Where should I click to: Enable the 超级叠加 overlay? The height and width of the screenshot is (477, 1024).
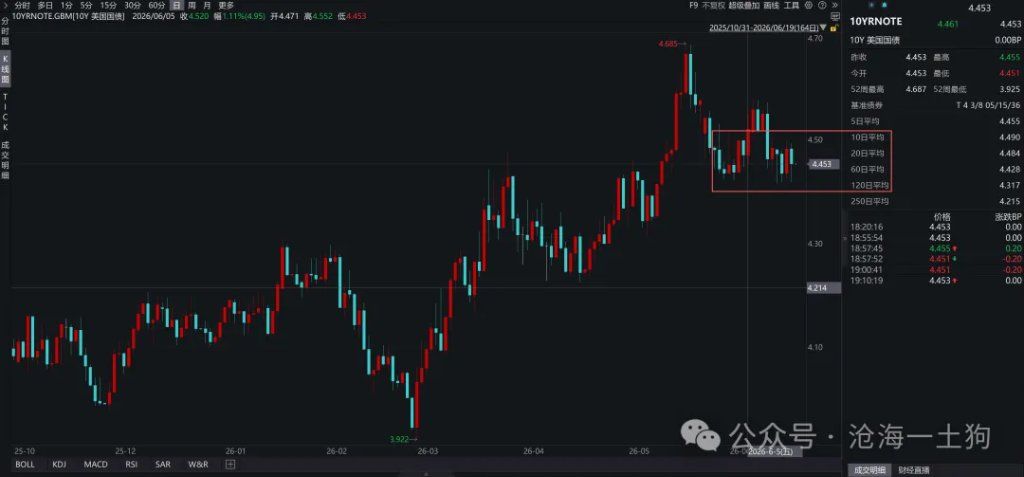click(x=744, y=5)
